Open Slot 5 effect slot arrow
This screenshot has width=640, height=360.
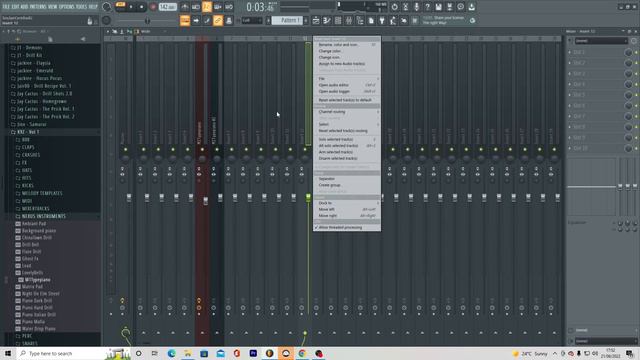(x=570, y=95)
